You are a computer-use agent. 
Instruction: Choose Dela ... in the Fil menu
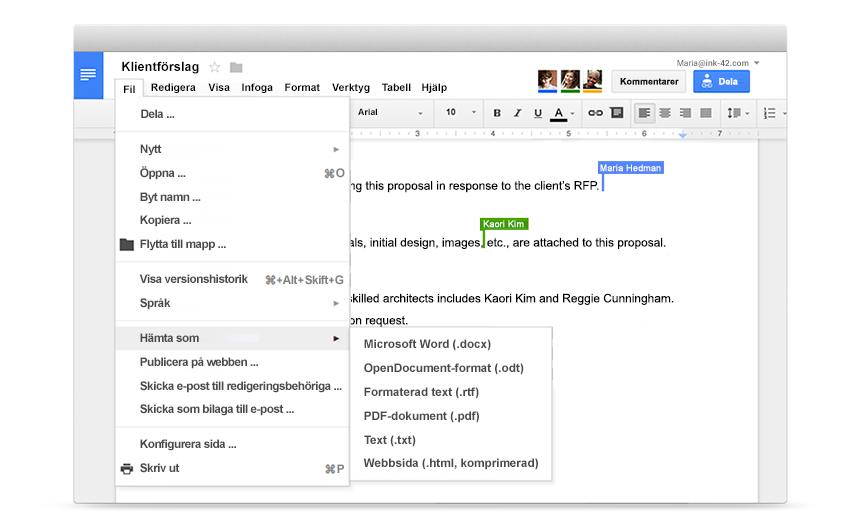(232, 114)
